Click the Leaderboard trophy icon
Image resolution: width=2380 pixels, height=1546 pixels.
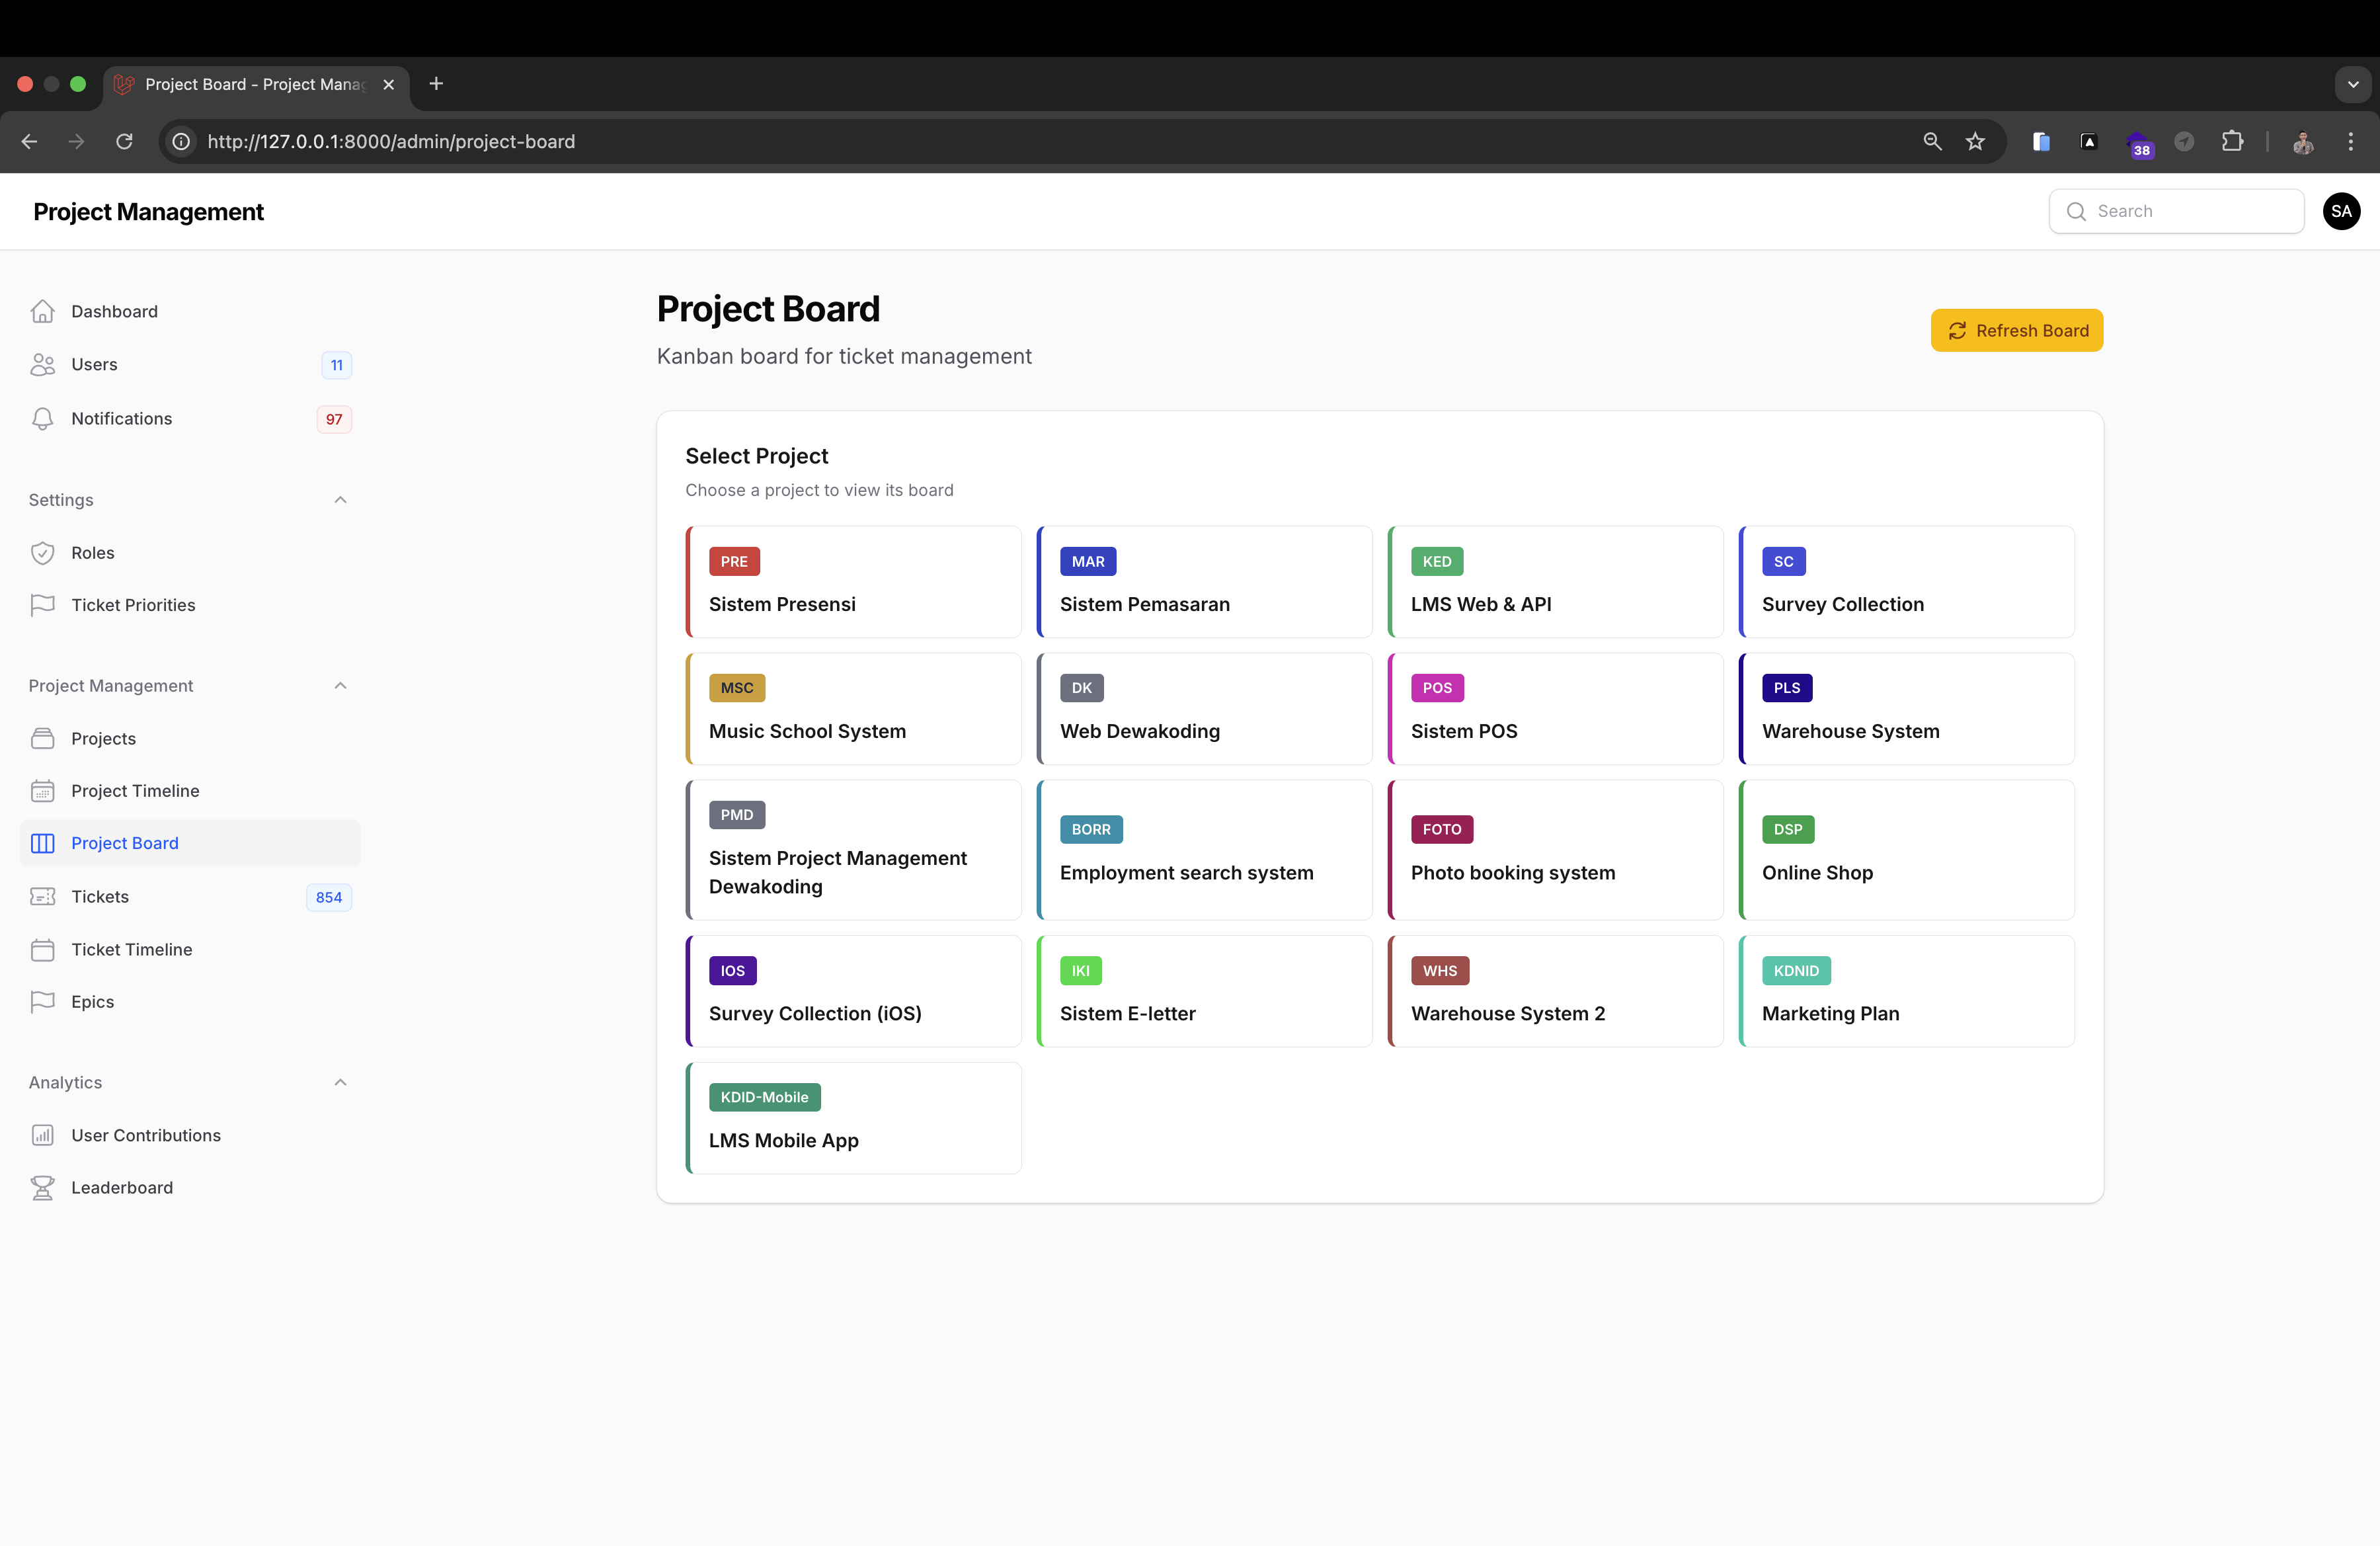pyautogui.click(x=42, y=1187)
